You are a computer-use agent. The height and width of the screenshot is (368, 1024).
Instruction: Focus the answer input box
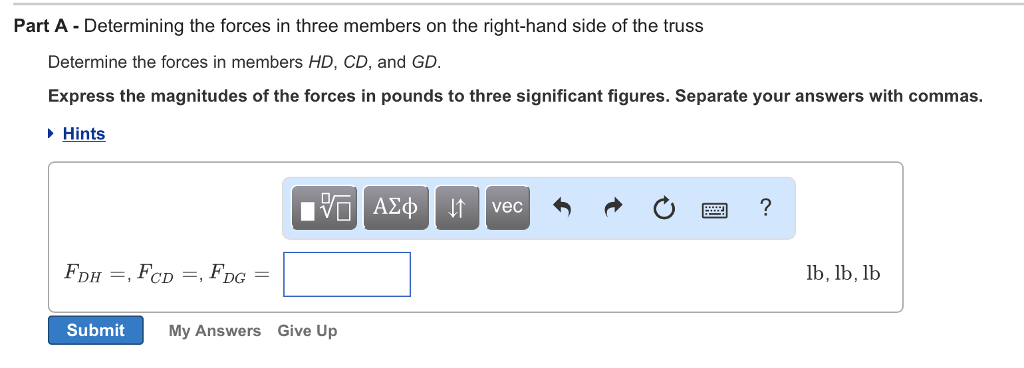[x=347, y=274]
